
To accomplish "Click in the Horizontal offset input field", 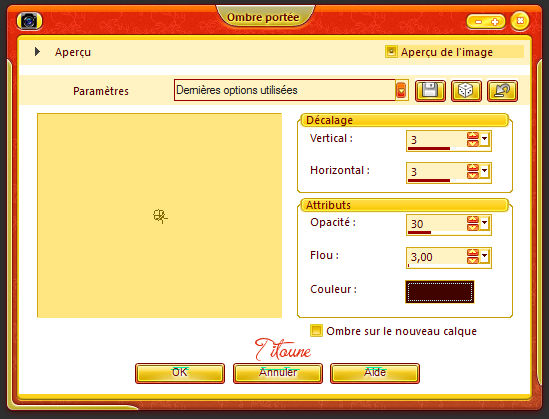I will point(436,172).
